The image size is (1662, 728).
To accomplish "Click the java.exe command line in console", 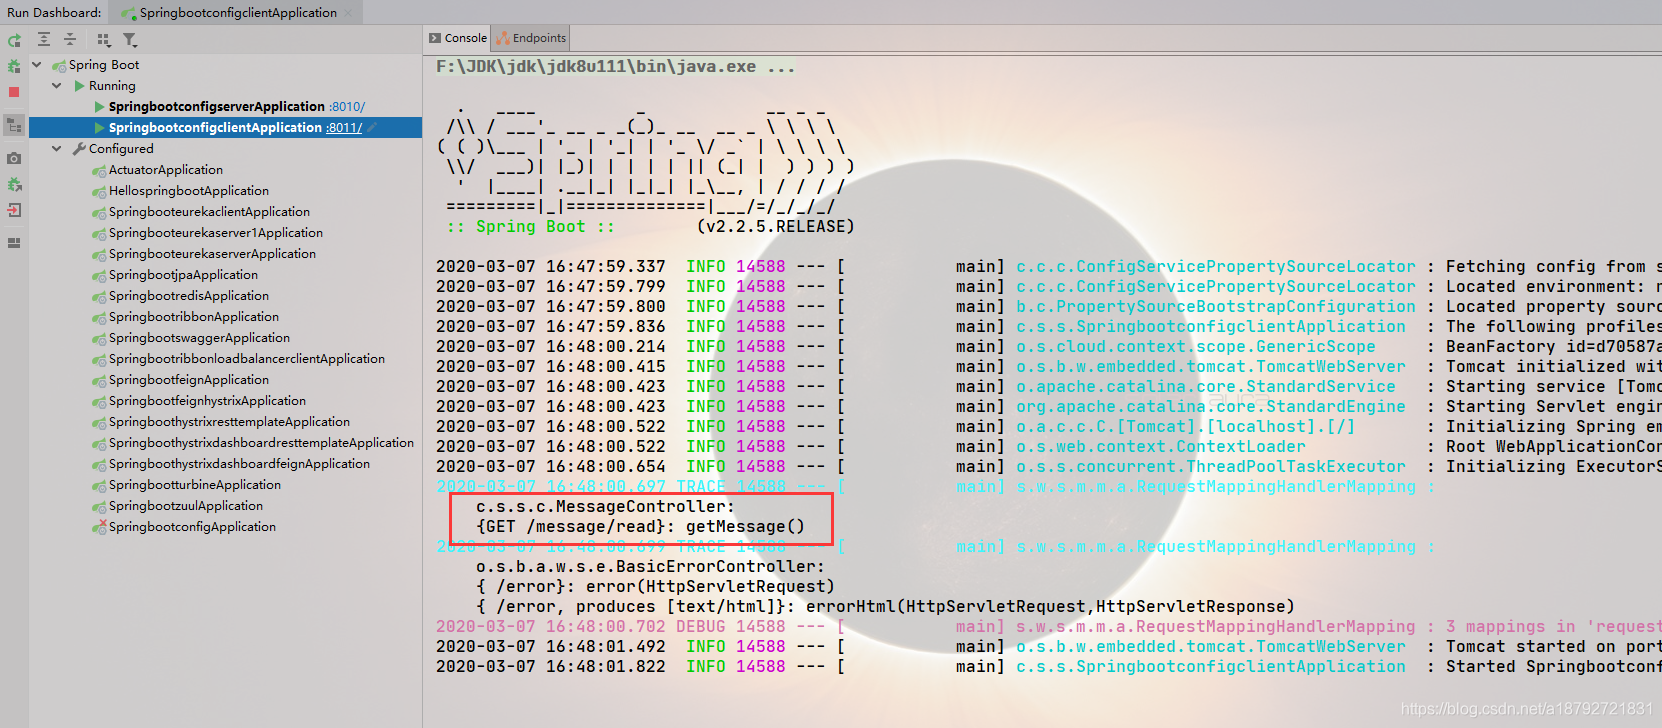I will point(615,67).
